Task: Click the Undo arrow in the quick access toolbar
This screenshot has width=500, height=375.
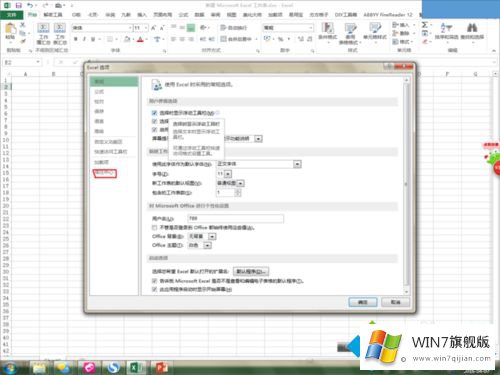Action: (x=30, y=5)
